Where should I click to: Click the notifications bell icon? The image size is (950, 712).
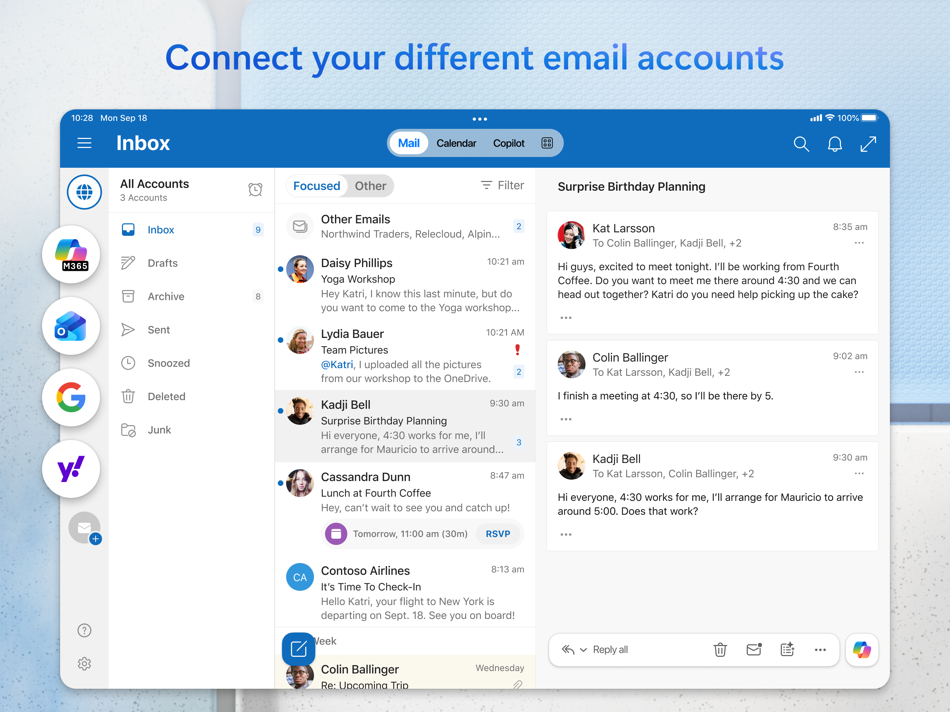(835, 143)
